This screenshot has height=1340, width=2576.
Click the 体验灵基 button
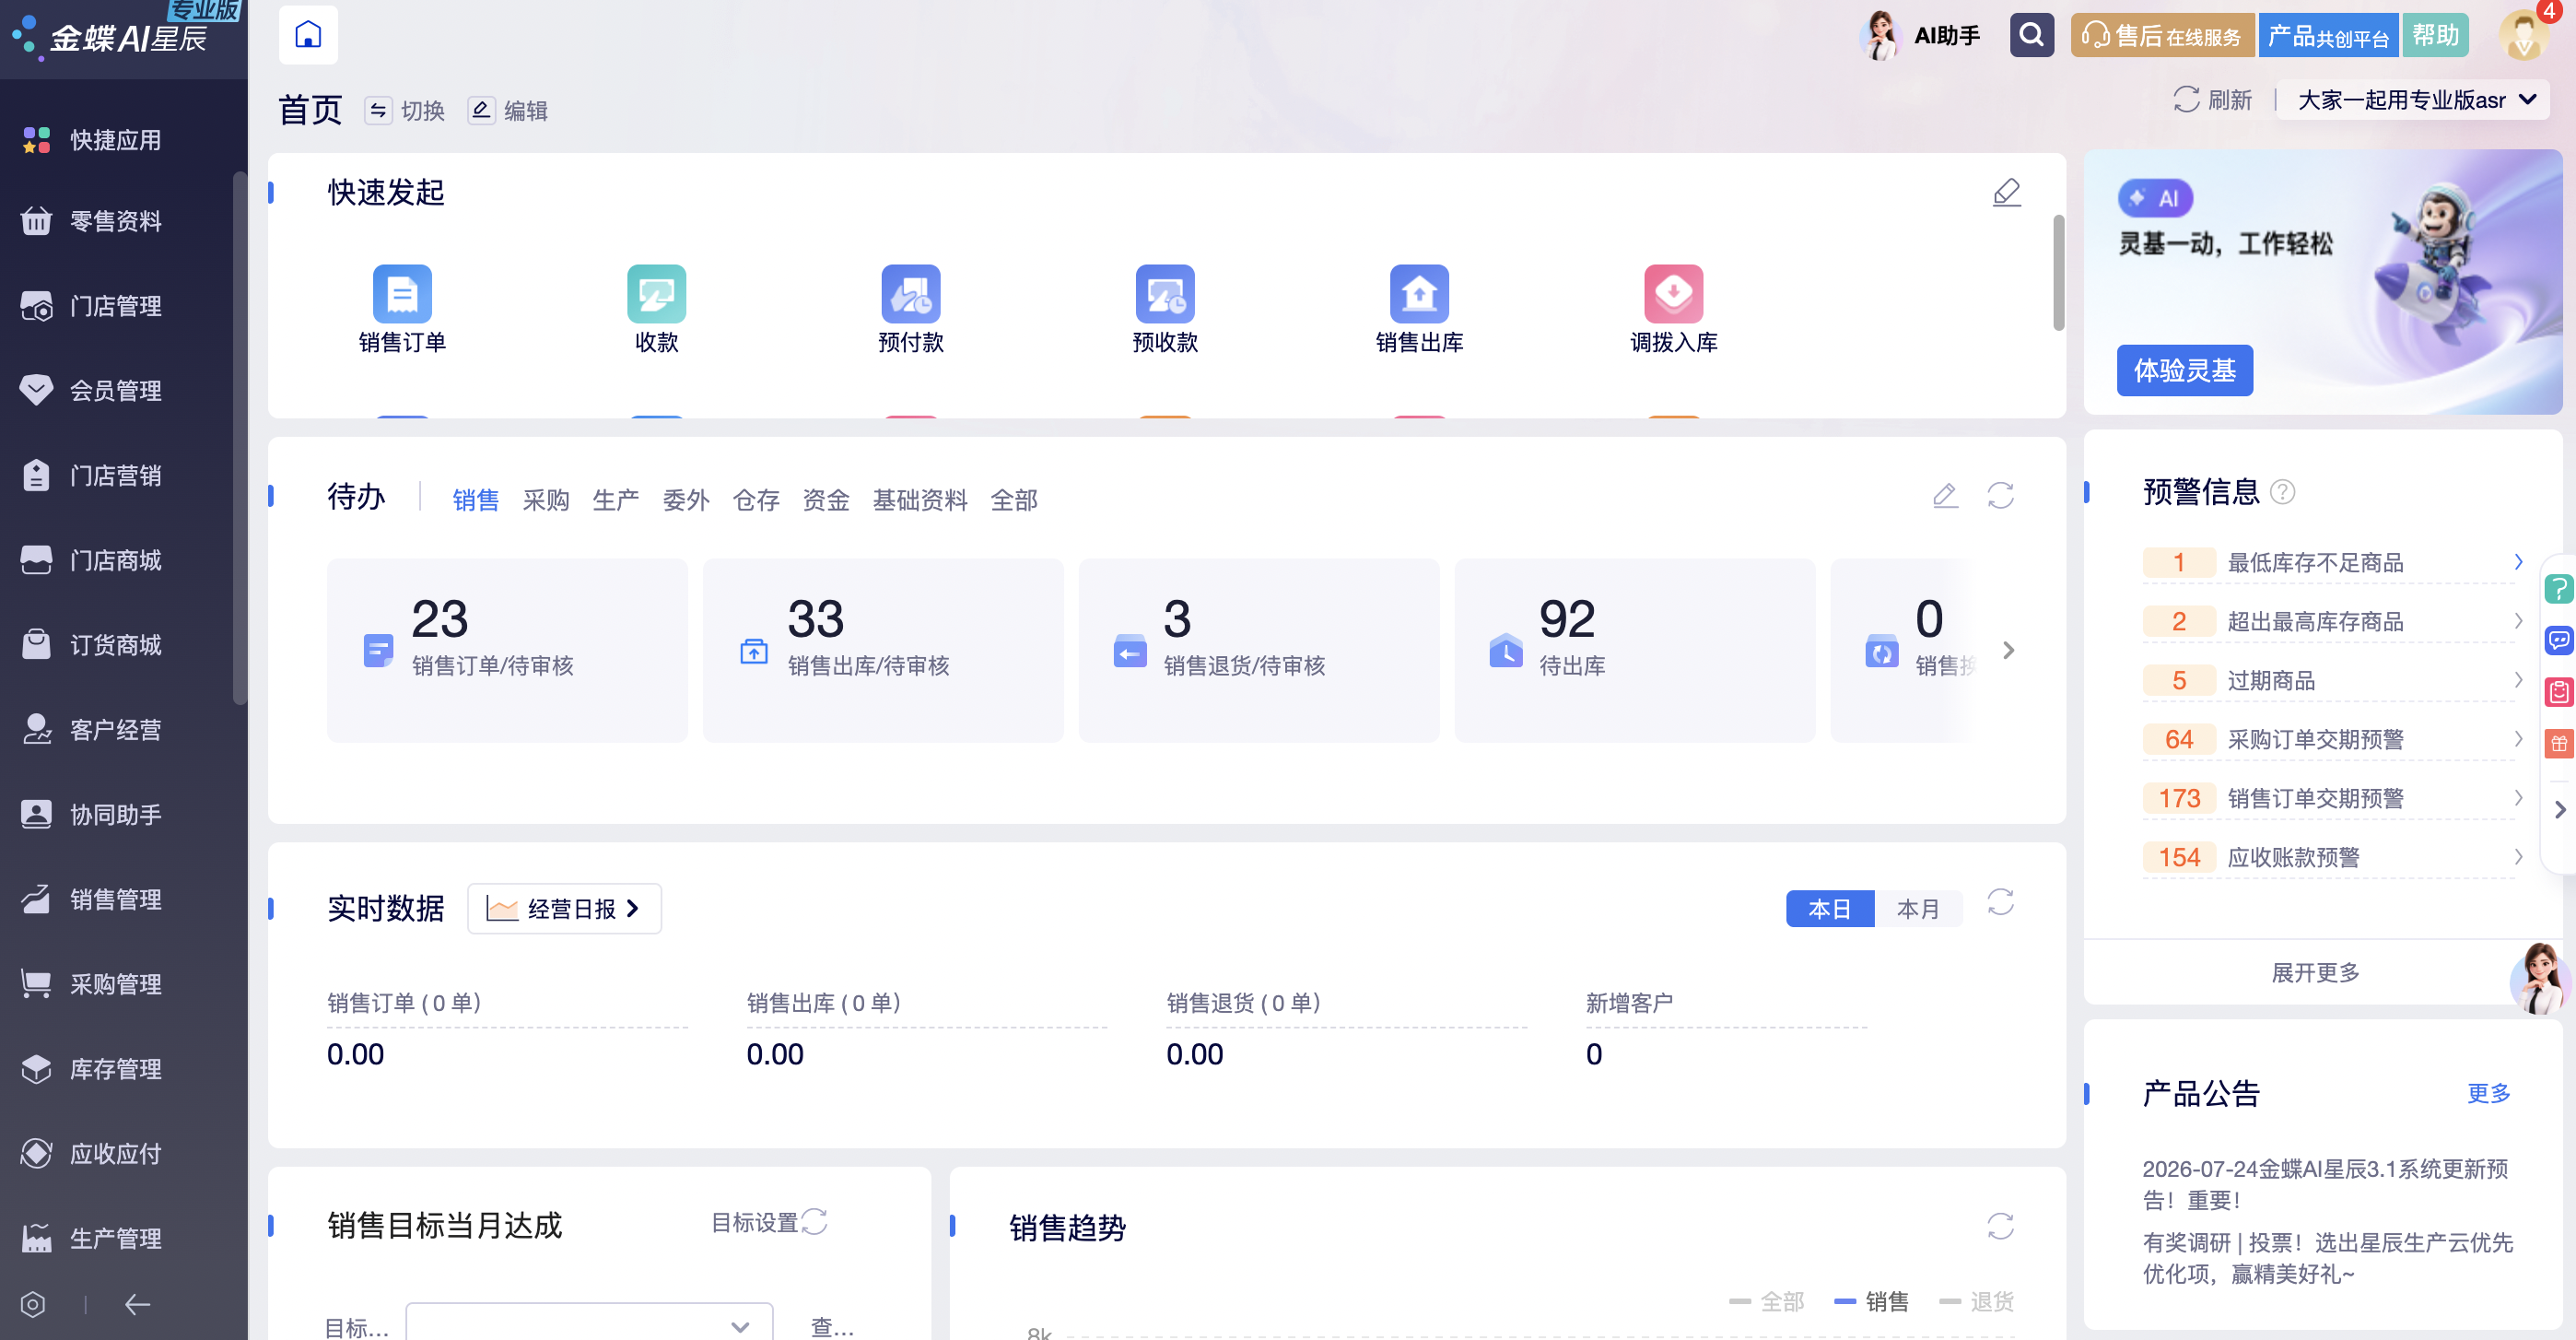coord(2184,371)
